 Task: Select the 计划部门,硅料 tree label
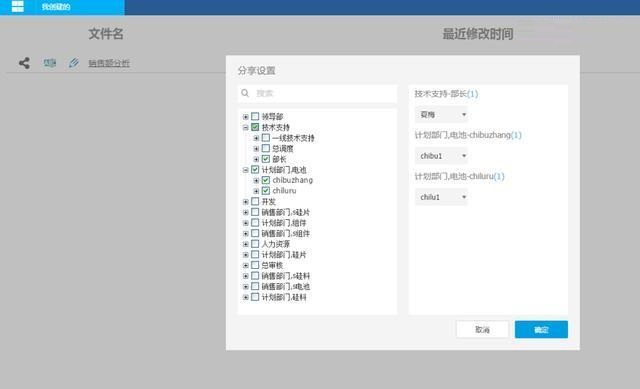click(284, 297)
